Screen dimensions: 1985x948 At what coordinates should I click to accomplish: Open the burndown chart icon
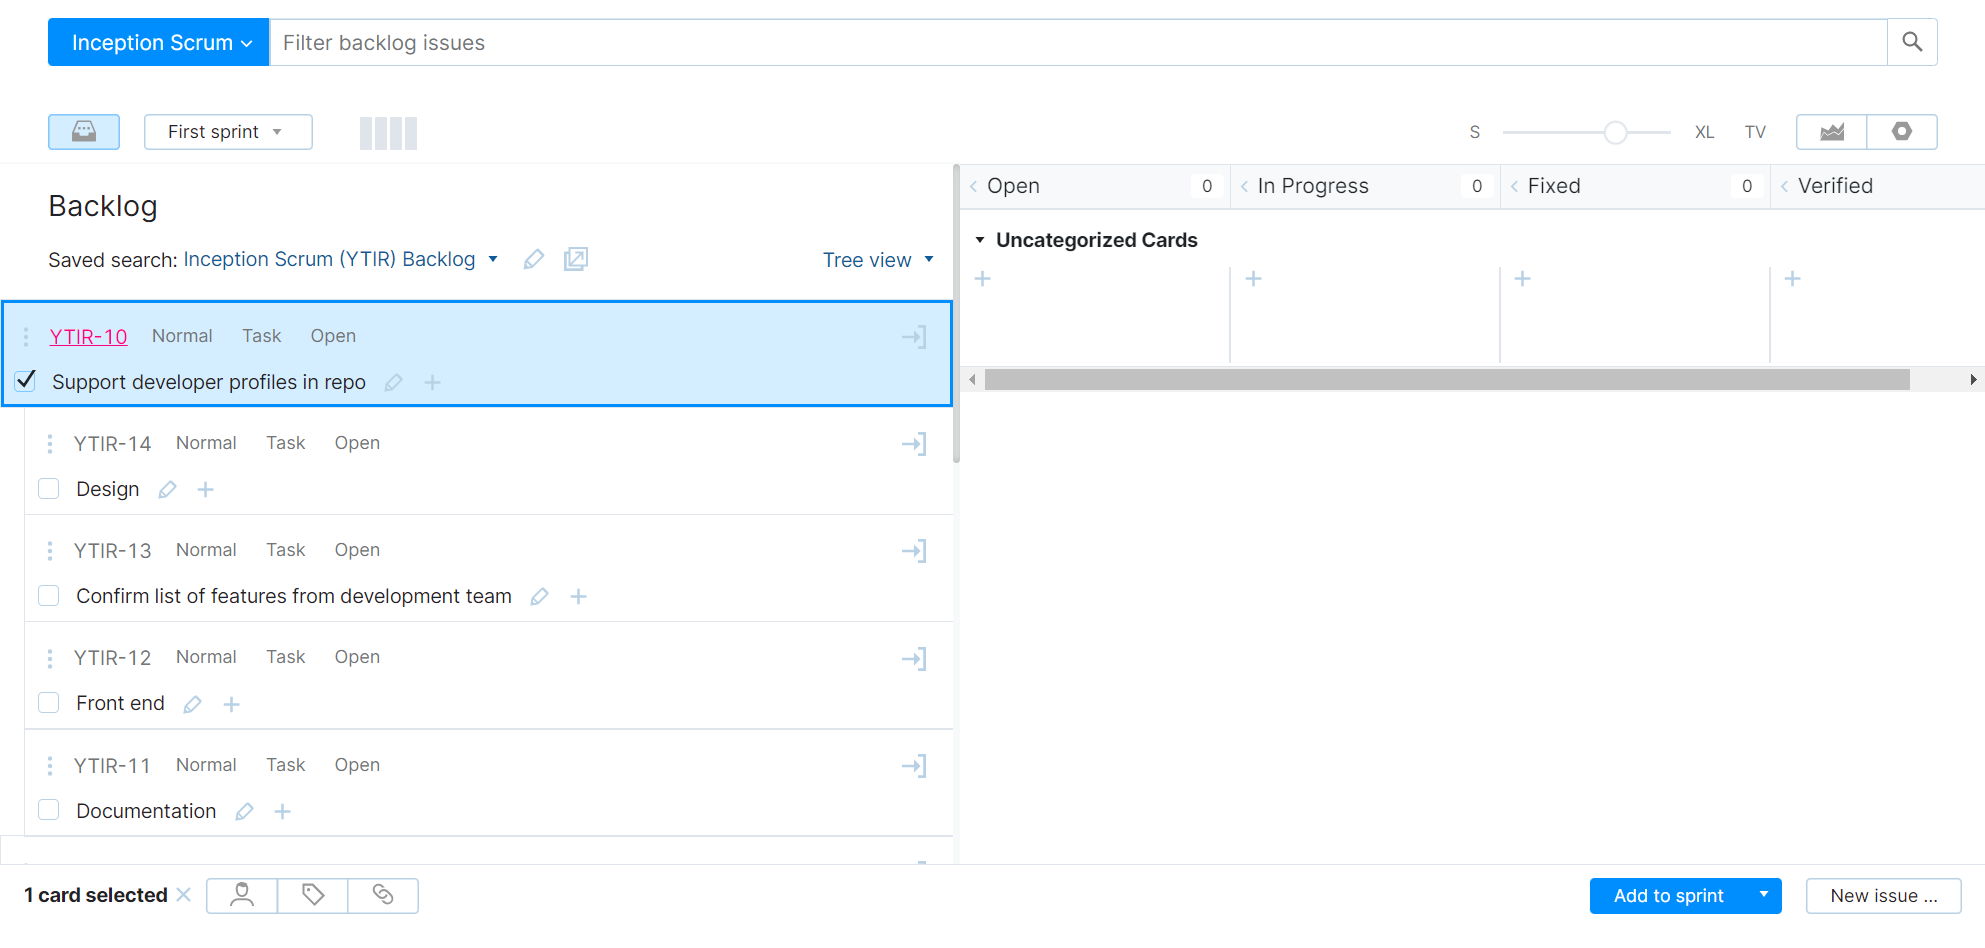[1831, 132]
